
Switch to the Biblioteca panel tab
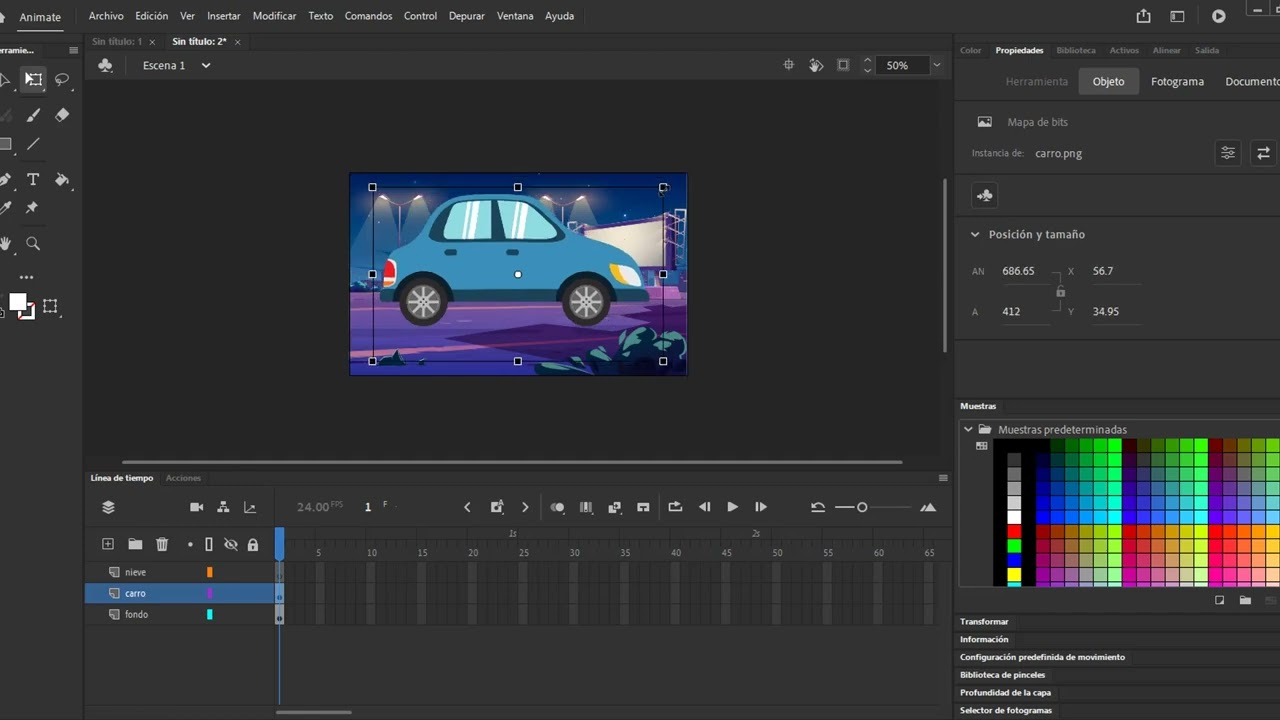click(1076, 50)
